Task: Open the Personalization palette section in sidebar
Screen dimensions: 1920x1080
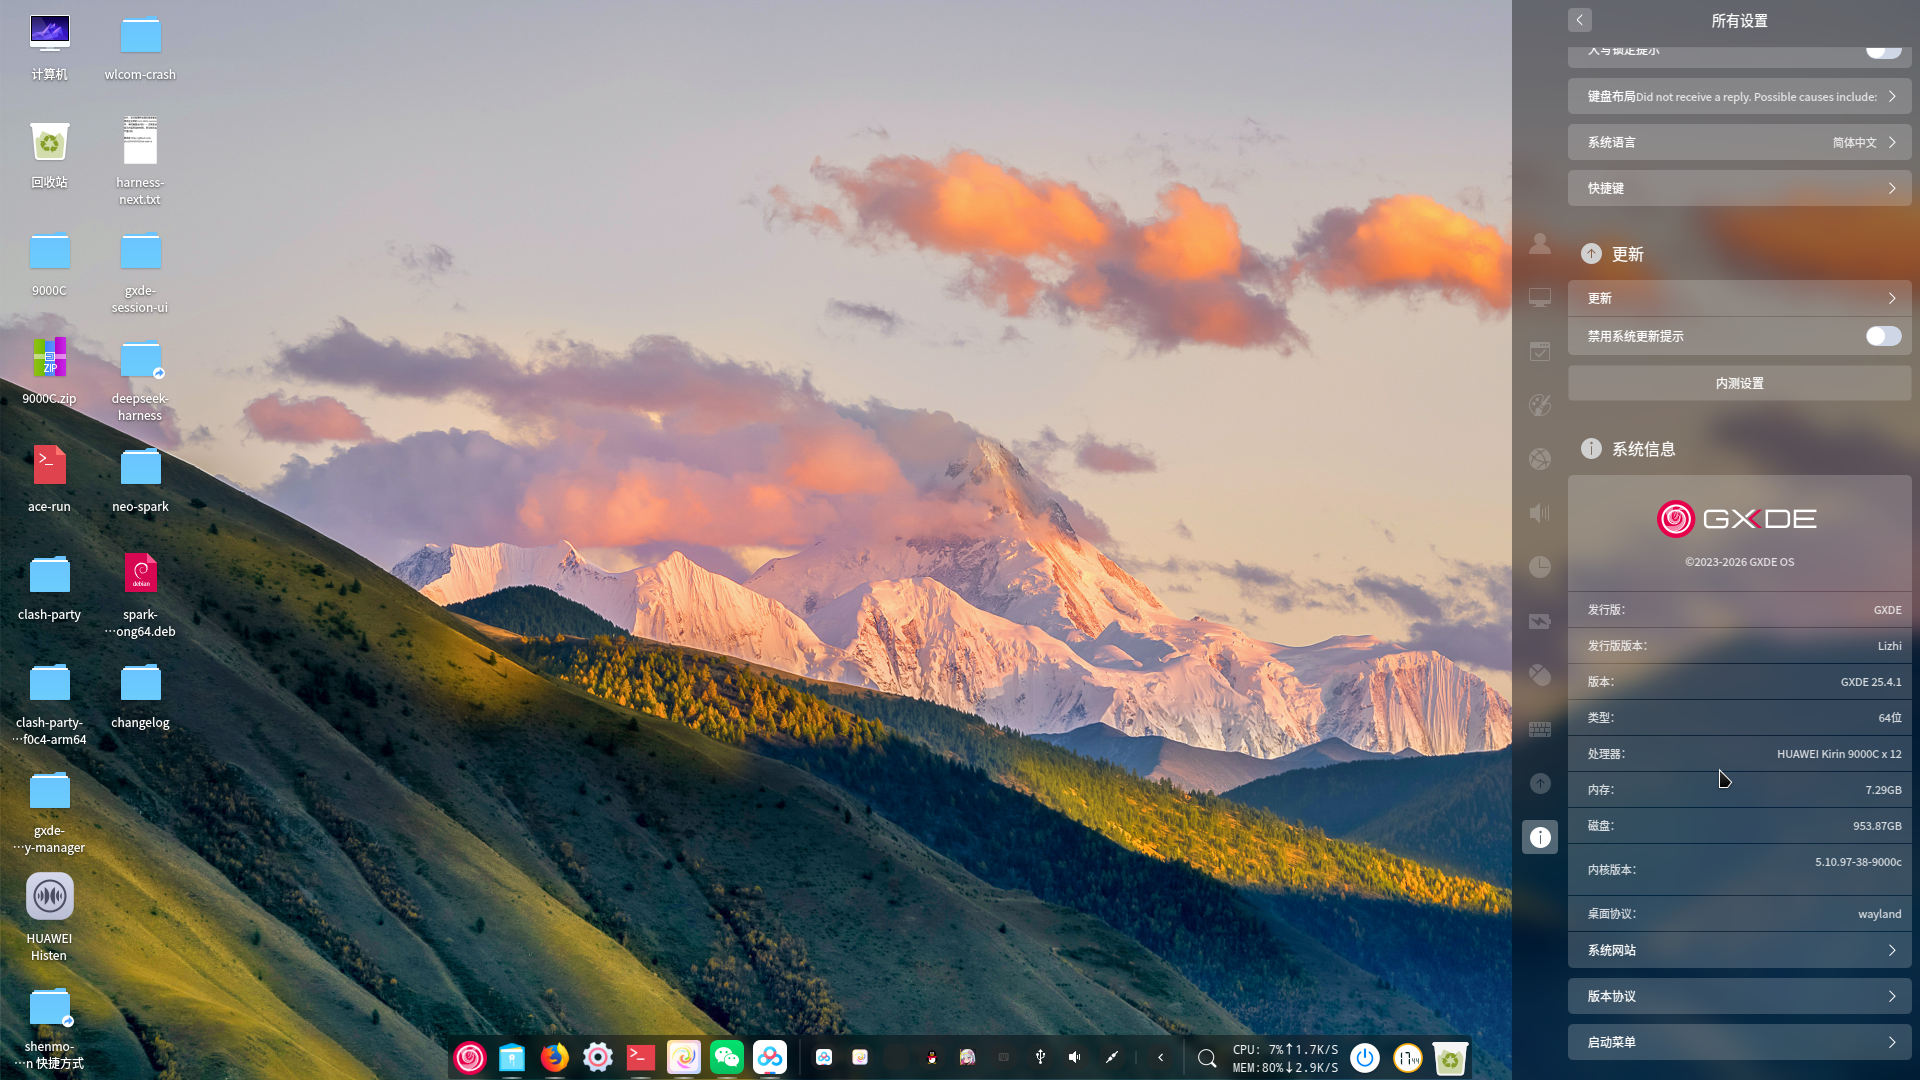Action: point(1540,405)
